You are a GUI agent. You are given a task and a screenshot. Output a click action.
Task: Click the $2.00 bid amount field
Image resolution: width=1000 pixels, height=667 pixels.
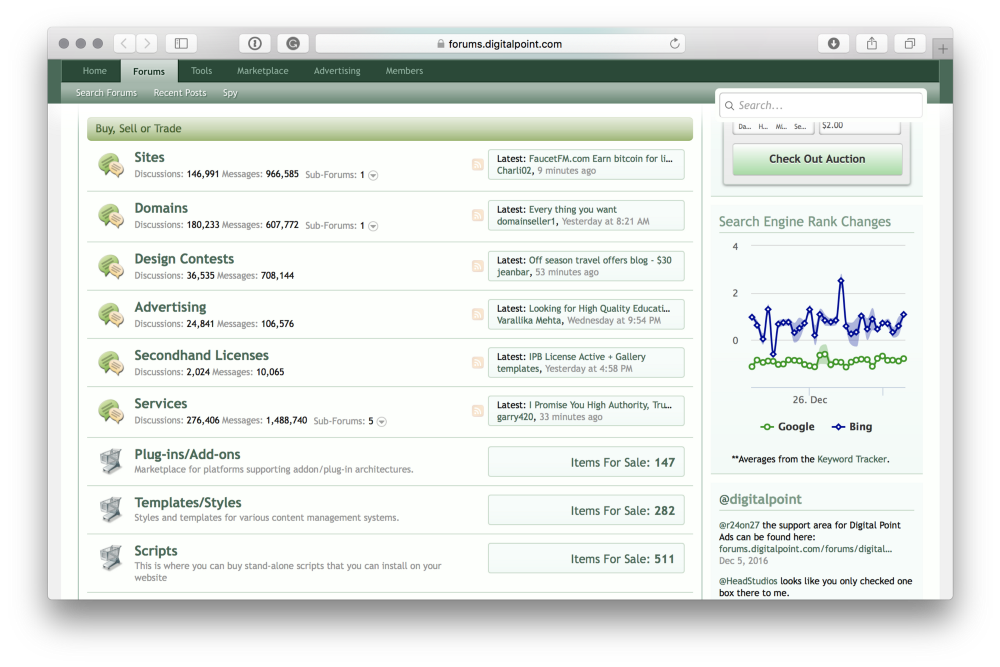pos(859,126)
